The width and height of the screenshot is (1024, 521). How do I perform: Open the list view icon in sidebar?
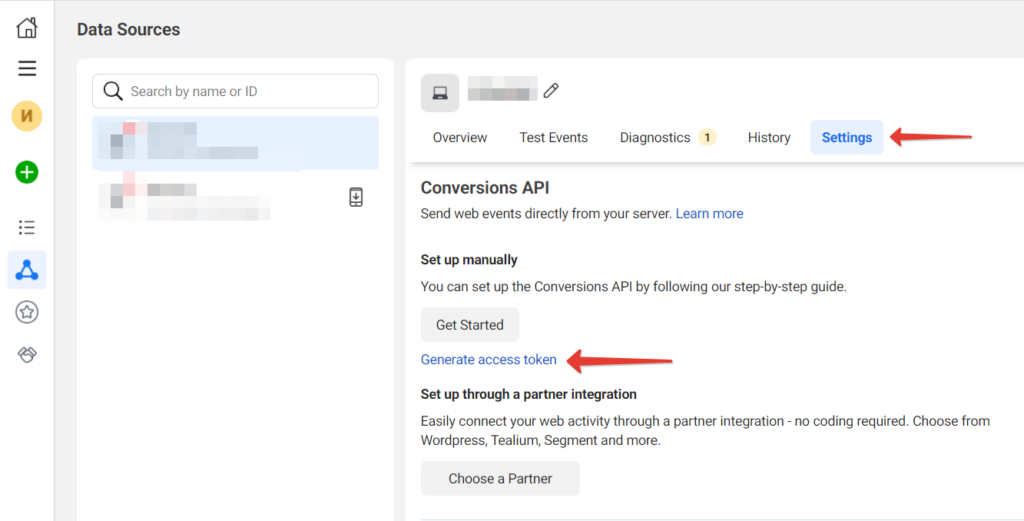coord(27,227)
